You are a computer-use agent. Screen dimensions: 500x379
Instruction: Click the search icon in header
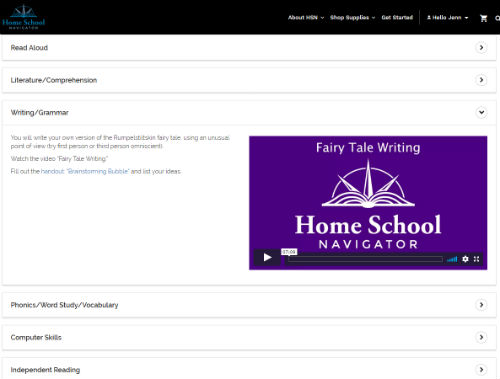[497, 18]
